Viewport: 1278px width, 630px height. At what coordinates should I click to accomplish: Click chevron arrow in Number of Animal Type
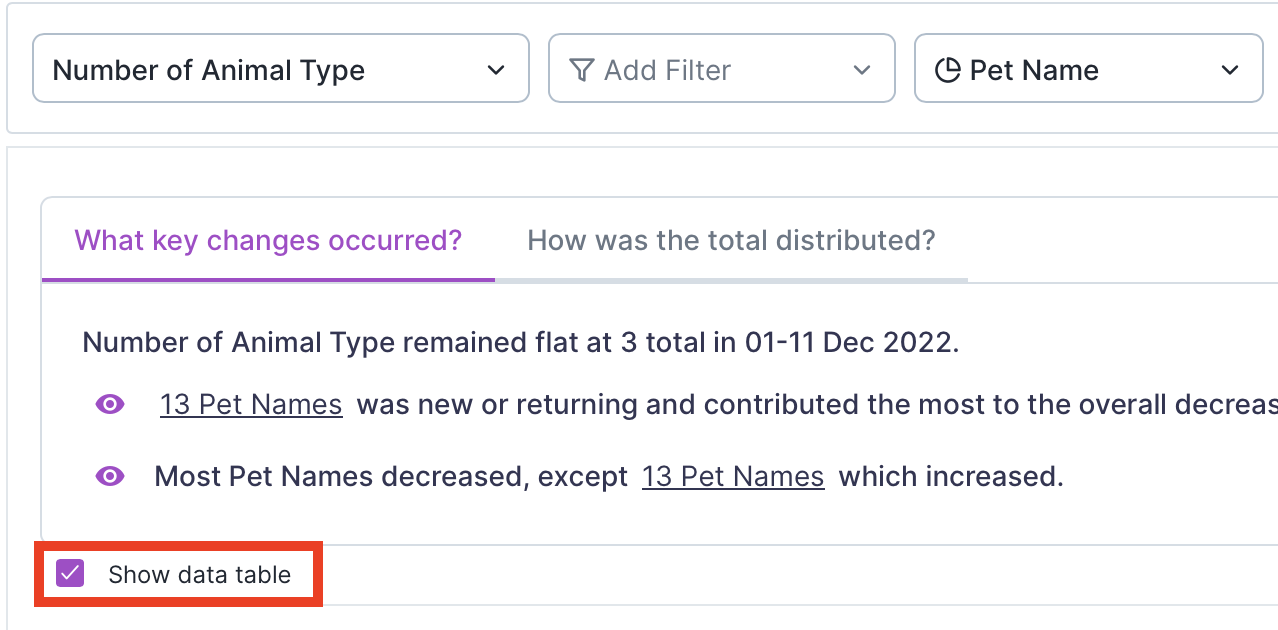click(495, 70)
